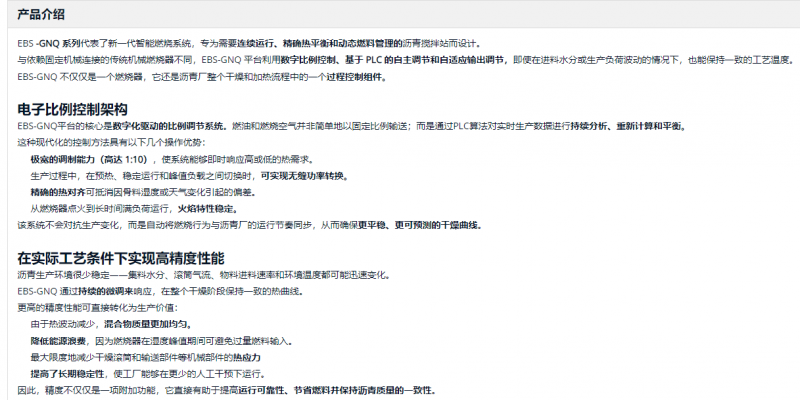Image resolution: width=800 pixels, height=400 pixels.
Task: Click the bullet about 可实现无缝功率转换
Action: coord(190,176)
